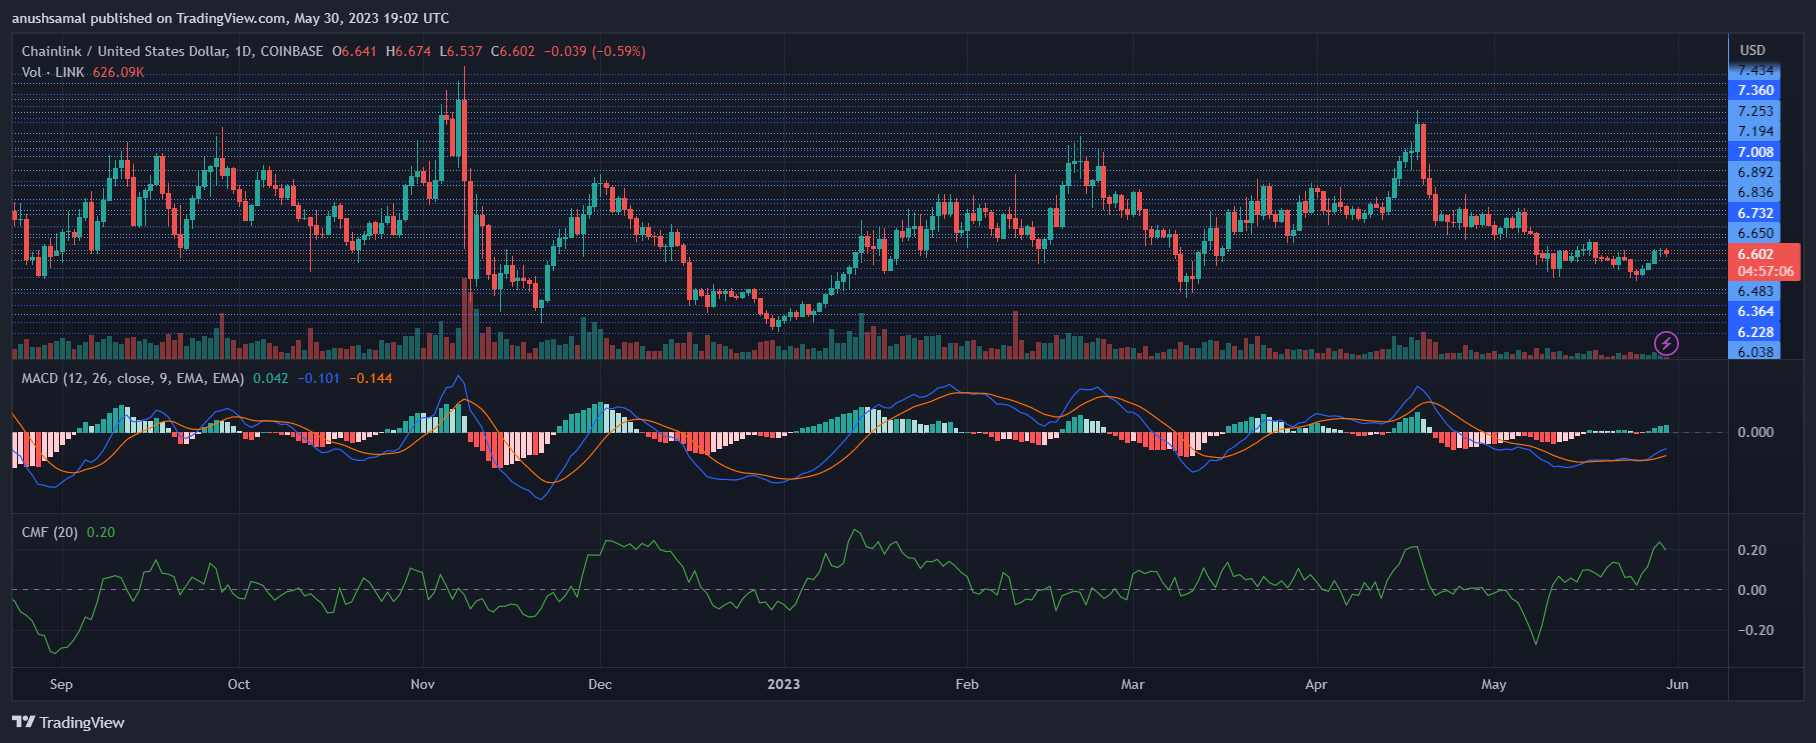Viewport: 1816px width, 743px height.
Task: Click the CMF 0.20 axis label
Action: 1751,550
